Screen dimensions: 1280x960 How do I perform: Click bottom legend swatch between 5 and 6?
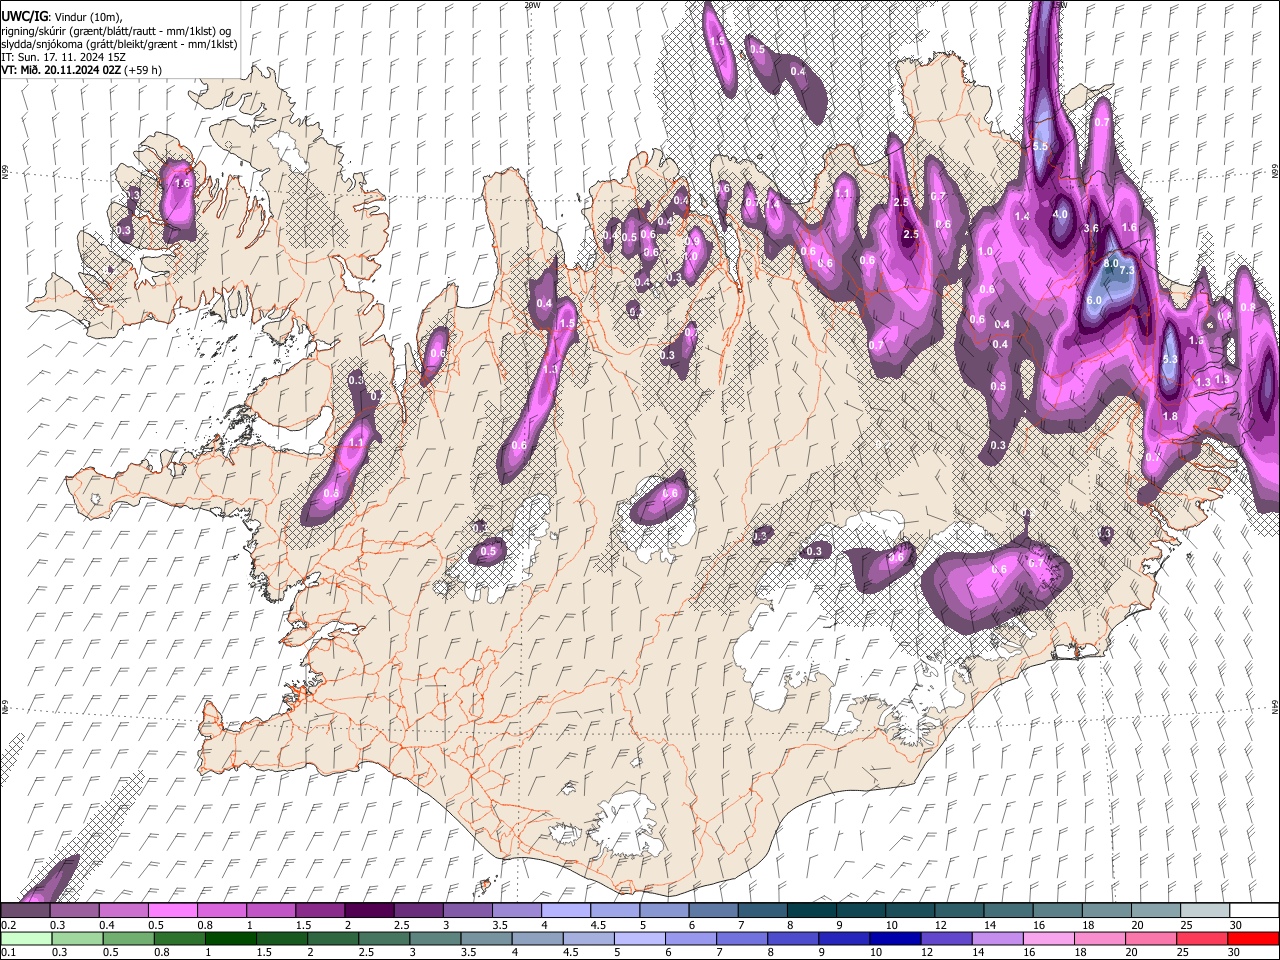(x=639, y=938)
